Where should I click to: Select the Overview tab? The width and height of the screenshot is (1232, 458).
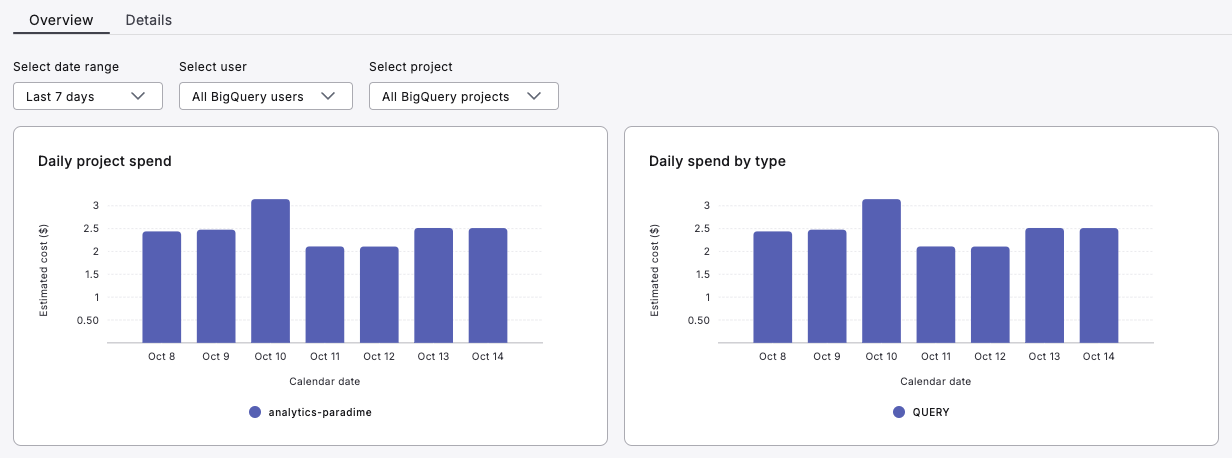pos(61,20)
